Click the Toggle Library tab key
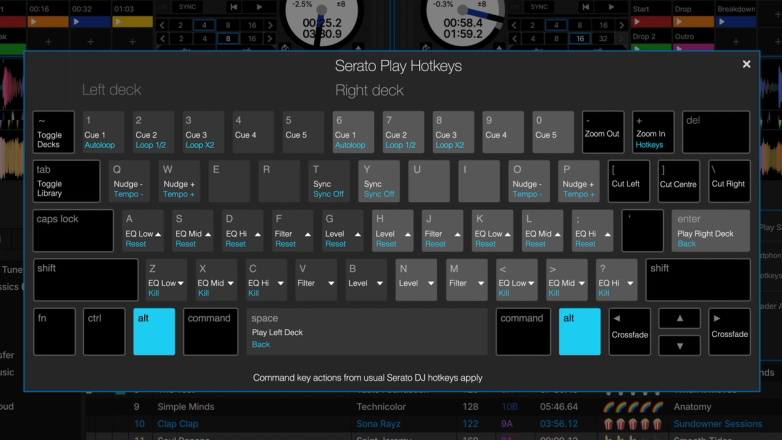This screenshot has width=782, height=440. [66, 181]
